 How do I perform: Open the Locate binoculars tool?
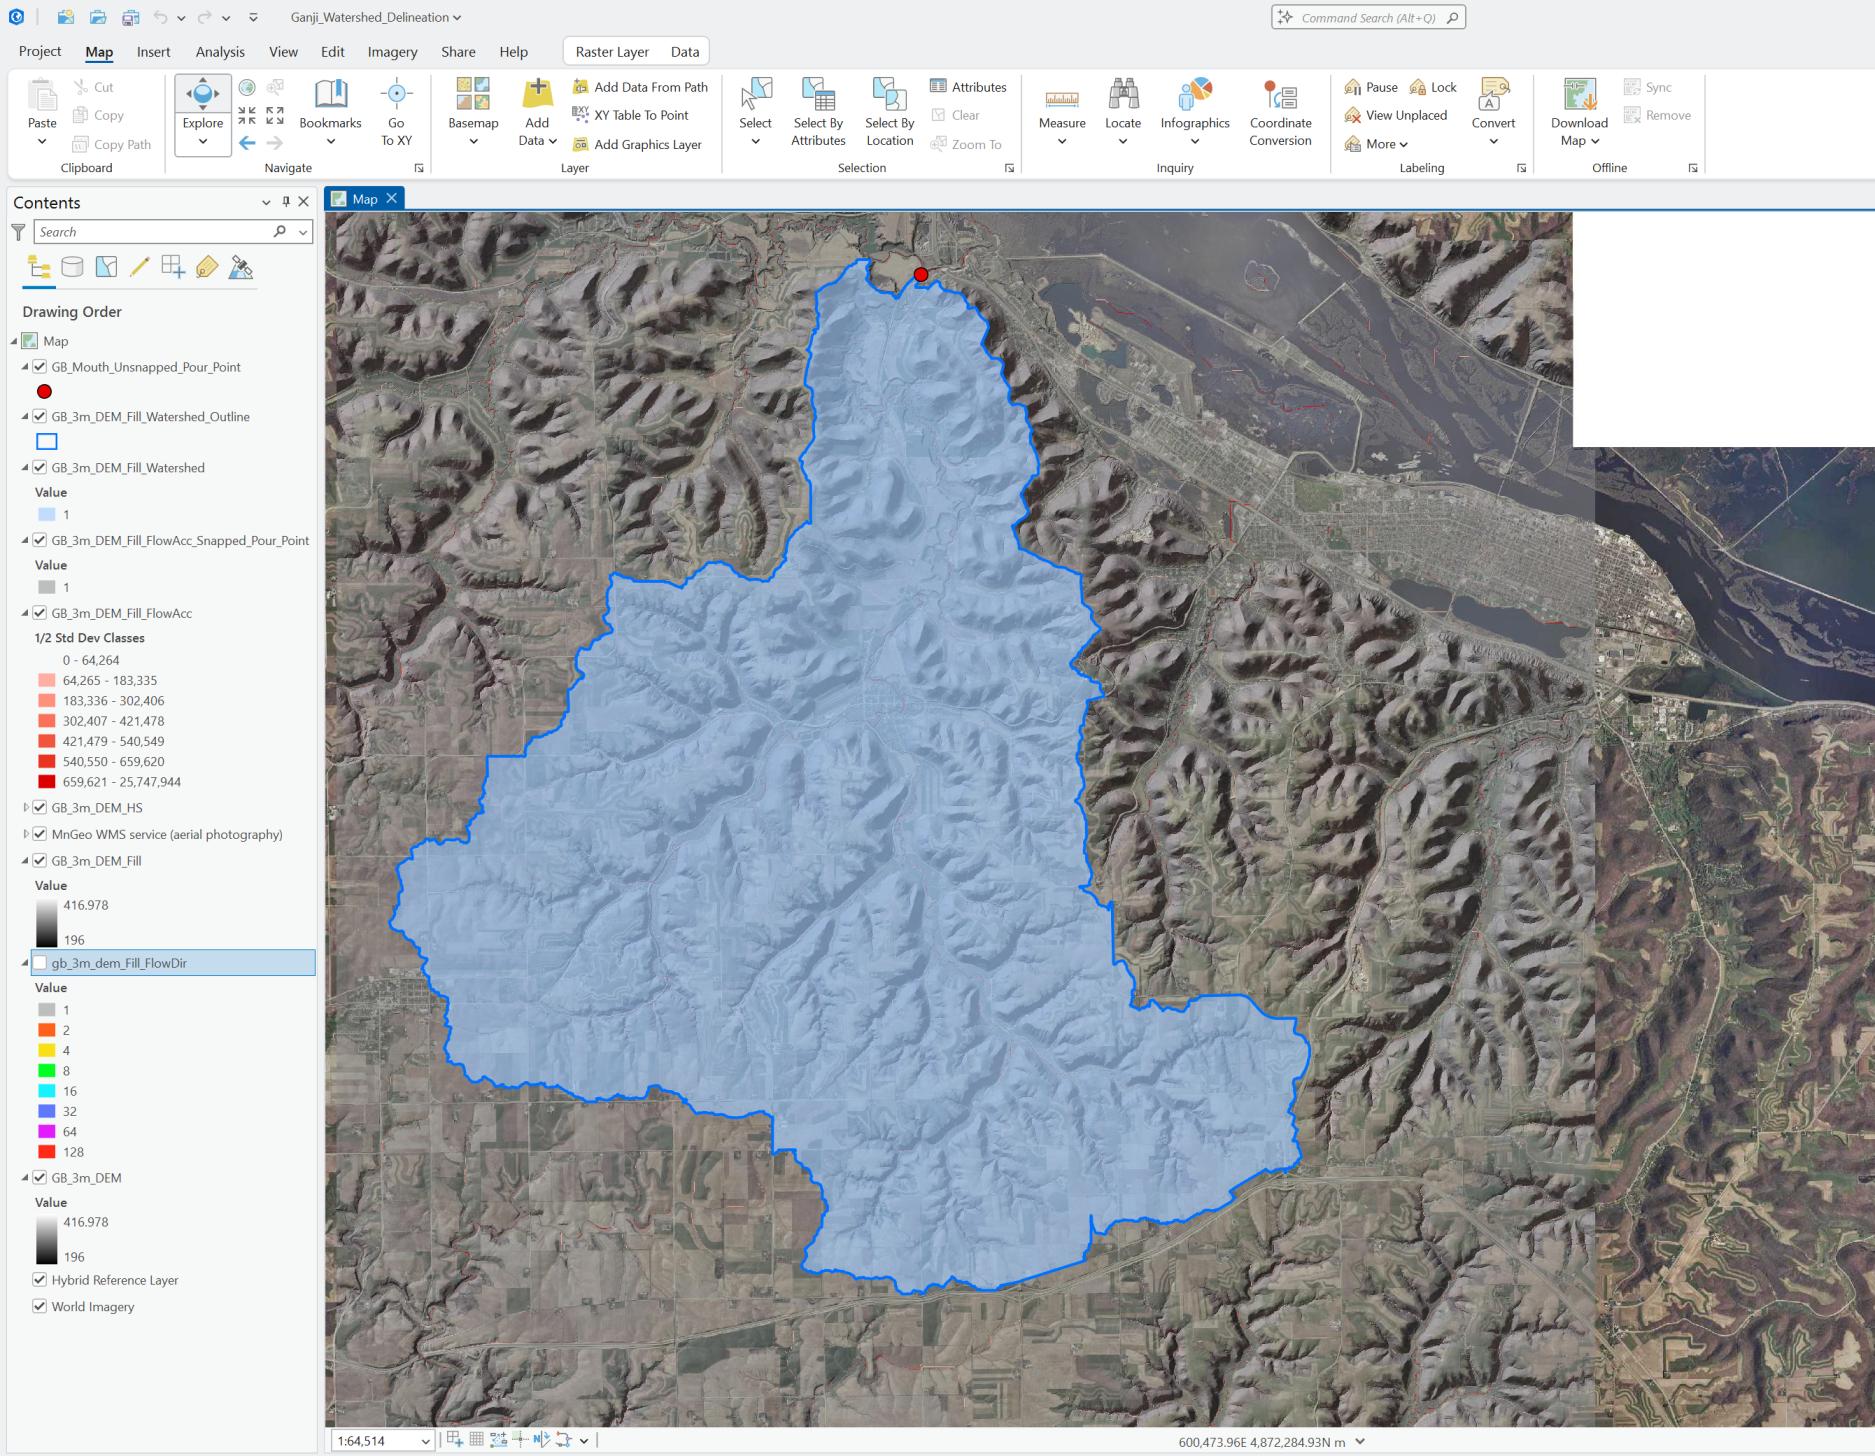[1122, 98]
